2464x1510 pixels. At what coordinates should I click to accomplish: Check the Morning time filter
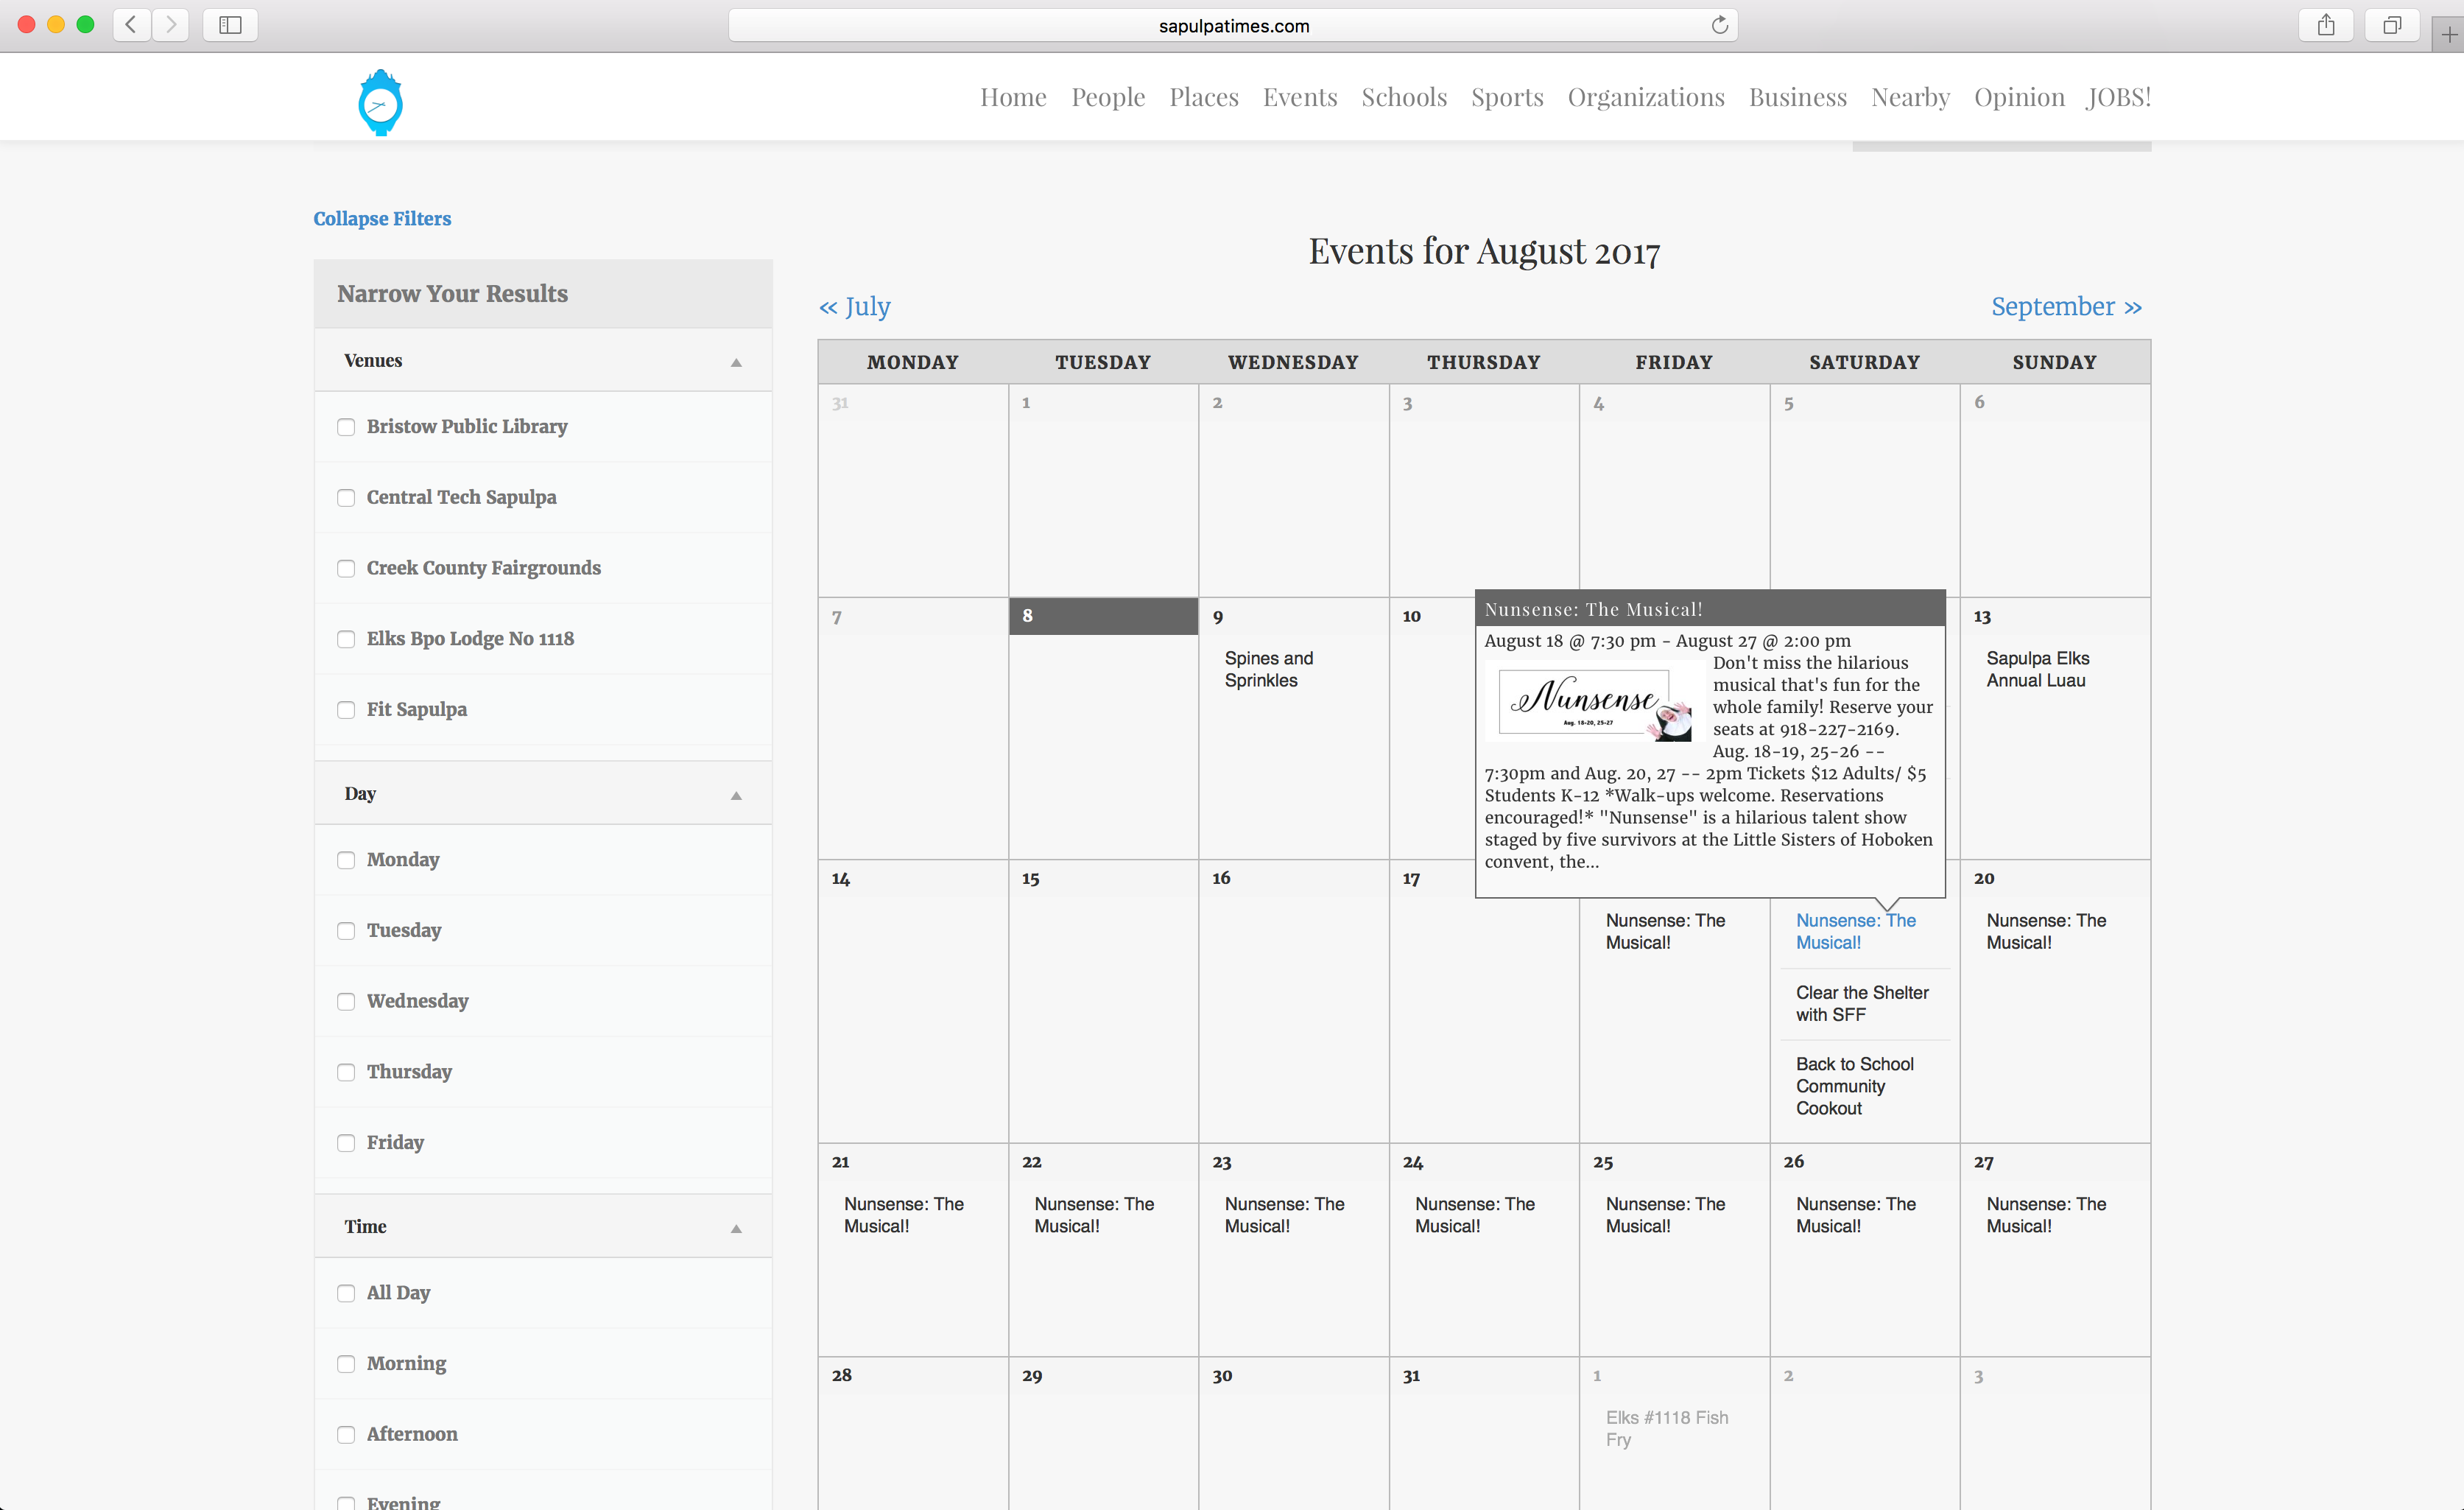tap(346, 1364)
